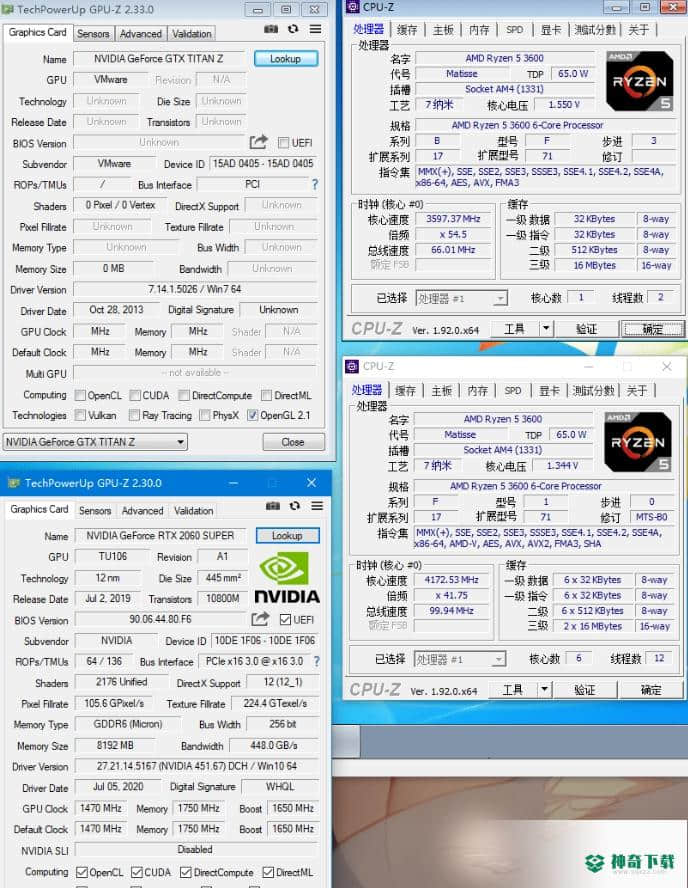Open the SPD tab in upper CPU-Z
This screenshot has width=688, height=888.
coord(514,29)
